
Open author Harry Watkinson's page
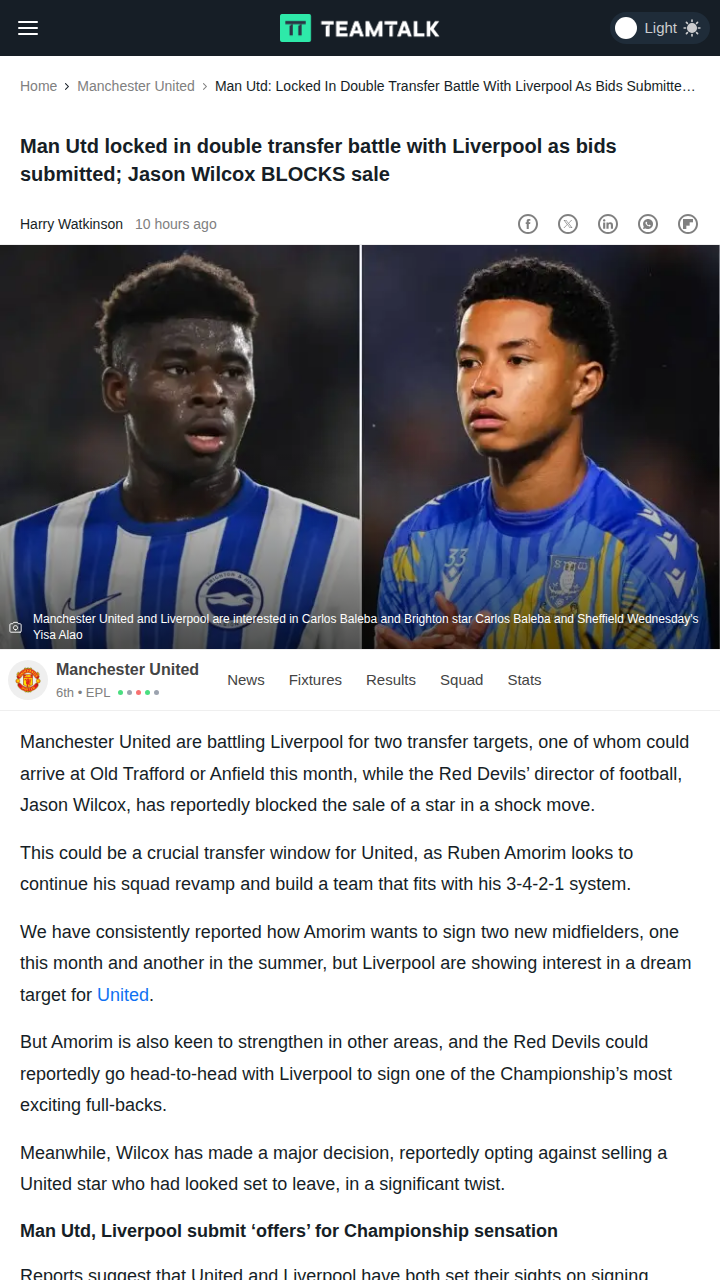(71, 224)
